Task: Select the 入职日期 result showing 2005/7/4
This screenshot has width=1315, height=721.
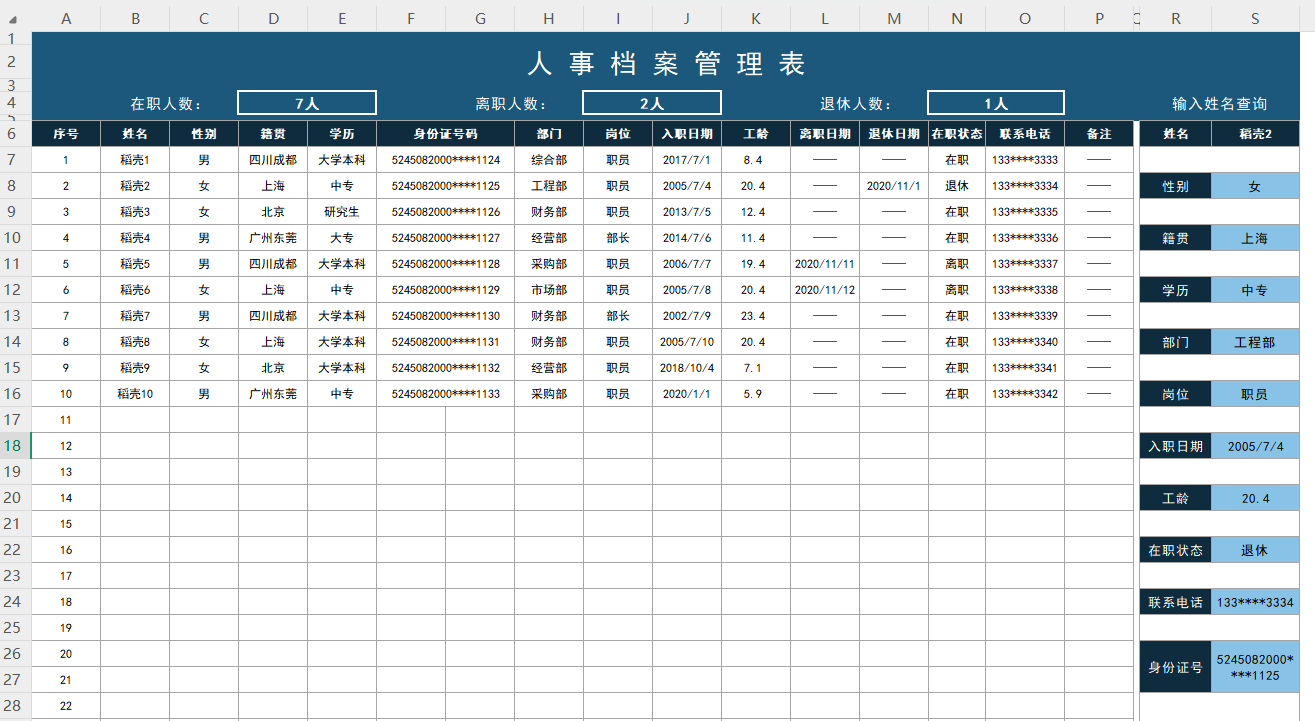Action: pos(1256,445)
